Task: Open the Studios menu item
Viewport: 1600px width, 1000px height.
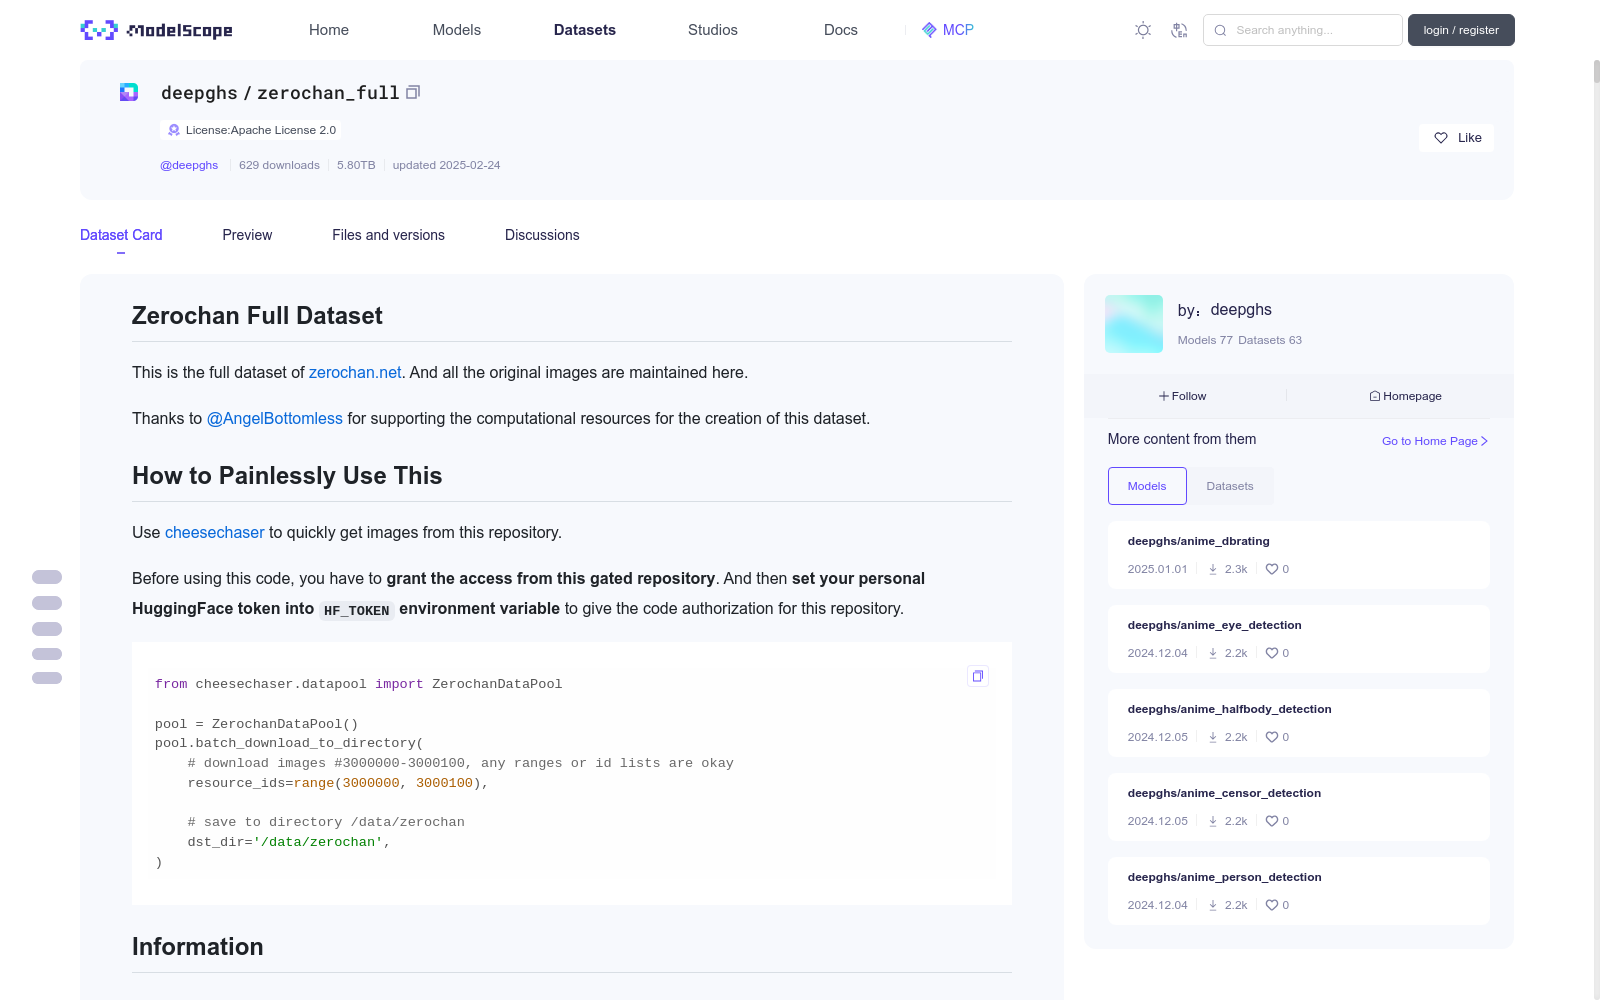Action: [x=713, y=30]
